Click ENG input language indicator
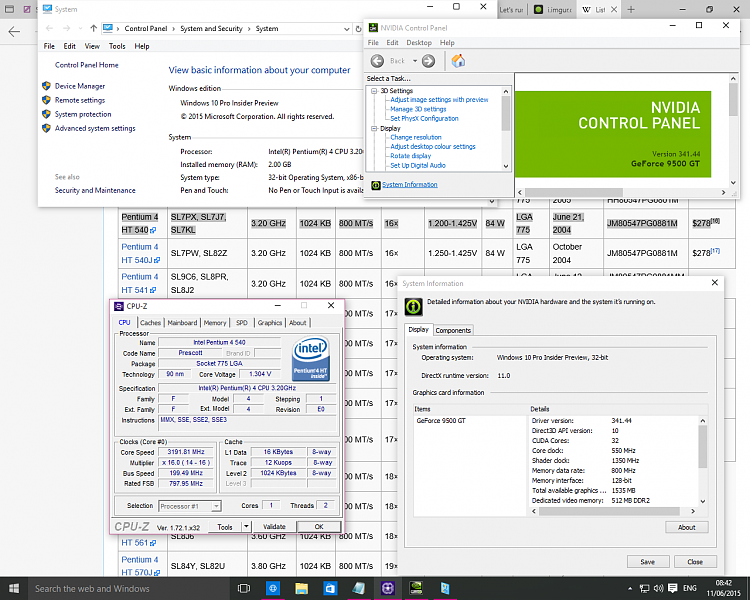This screenshot has height=600, width=750. pyautogui.click(x=690, y=589)
